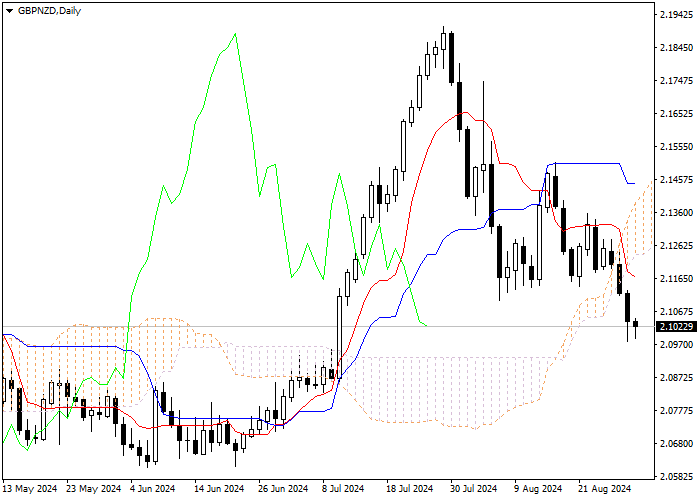Click the 2.17475 price axis label
This screenshot has width=700, height=500.
(676, 81)
